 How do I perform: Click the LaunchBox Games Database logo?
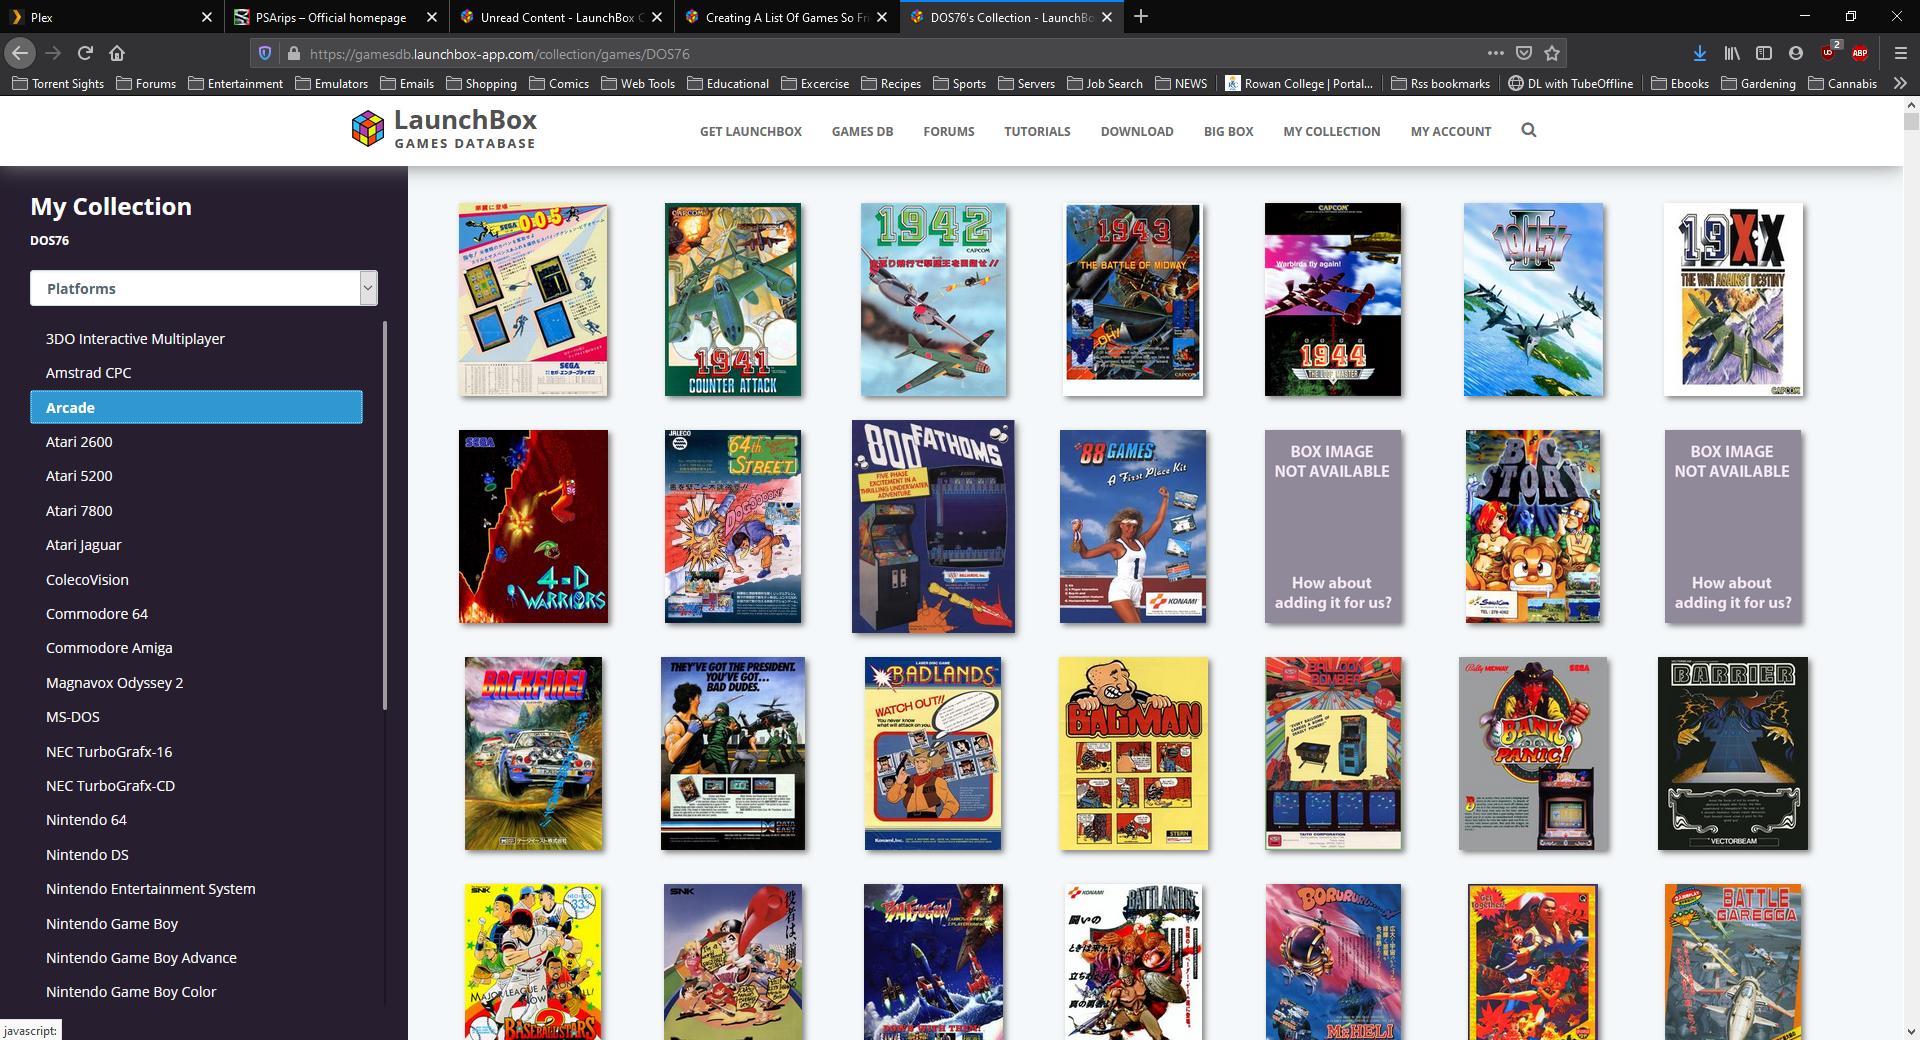pos(444,129)
